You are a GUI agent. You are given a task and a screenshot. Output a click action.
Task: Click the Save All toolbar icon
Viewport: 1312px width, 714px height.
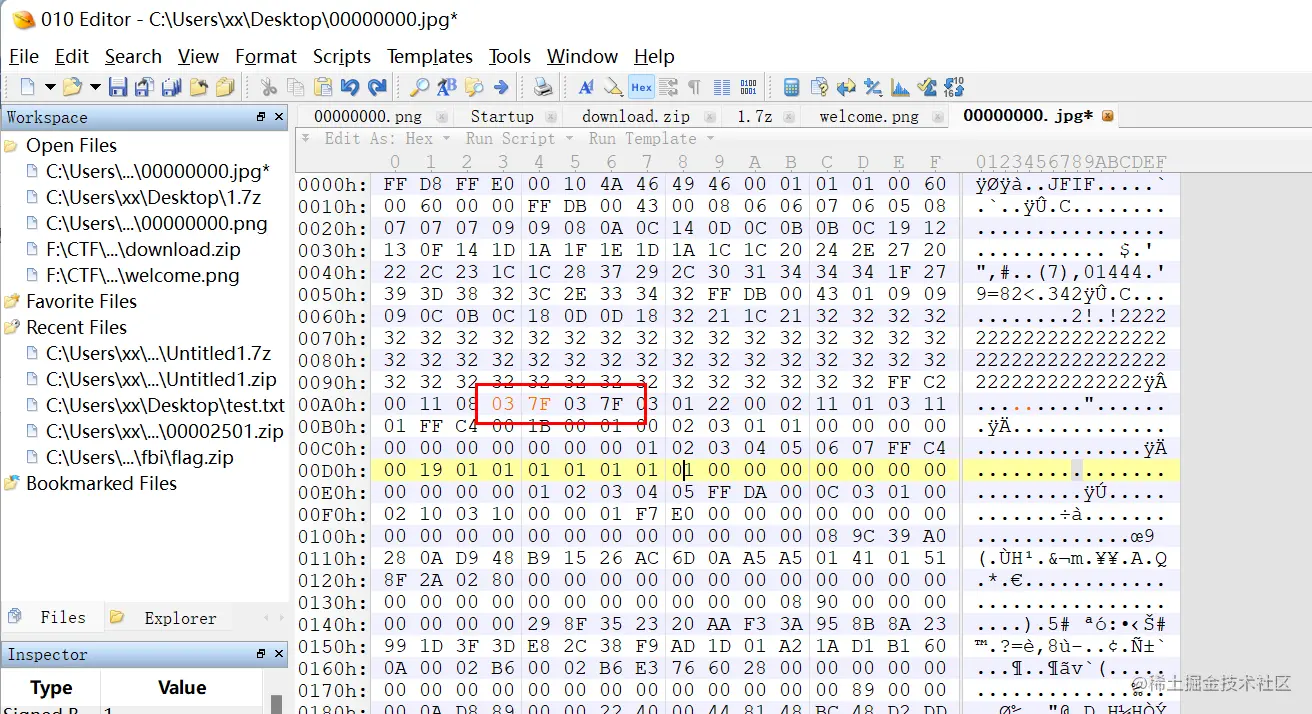pos(172,87)
